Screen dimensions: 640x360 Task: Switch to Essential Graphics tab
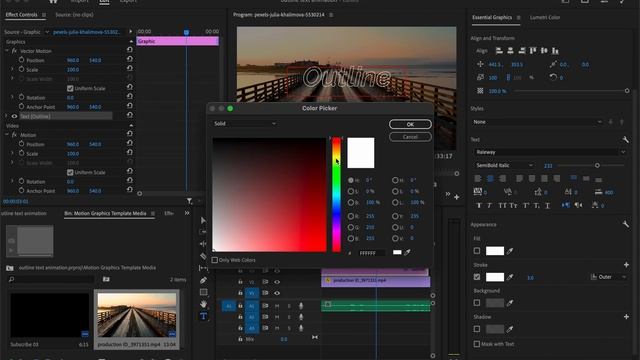pos(491,18)
